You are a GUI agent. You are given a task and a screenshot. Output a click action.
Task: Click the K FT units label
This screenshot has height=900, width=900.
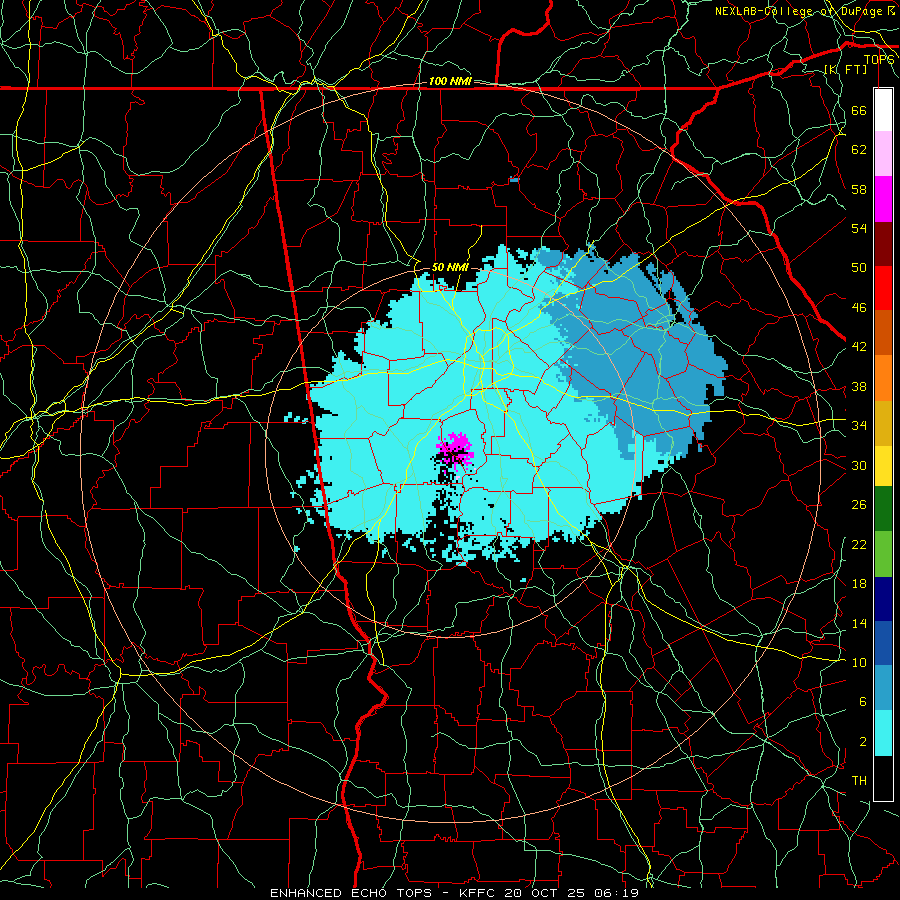click(x=845, y=69)
